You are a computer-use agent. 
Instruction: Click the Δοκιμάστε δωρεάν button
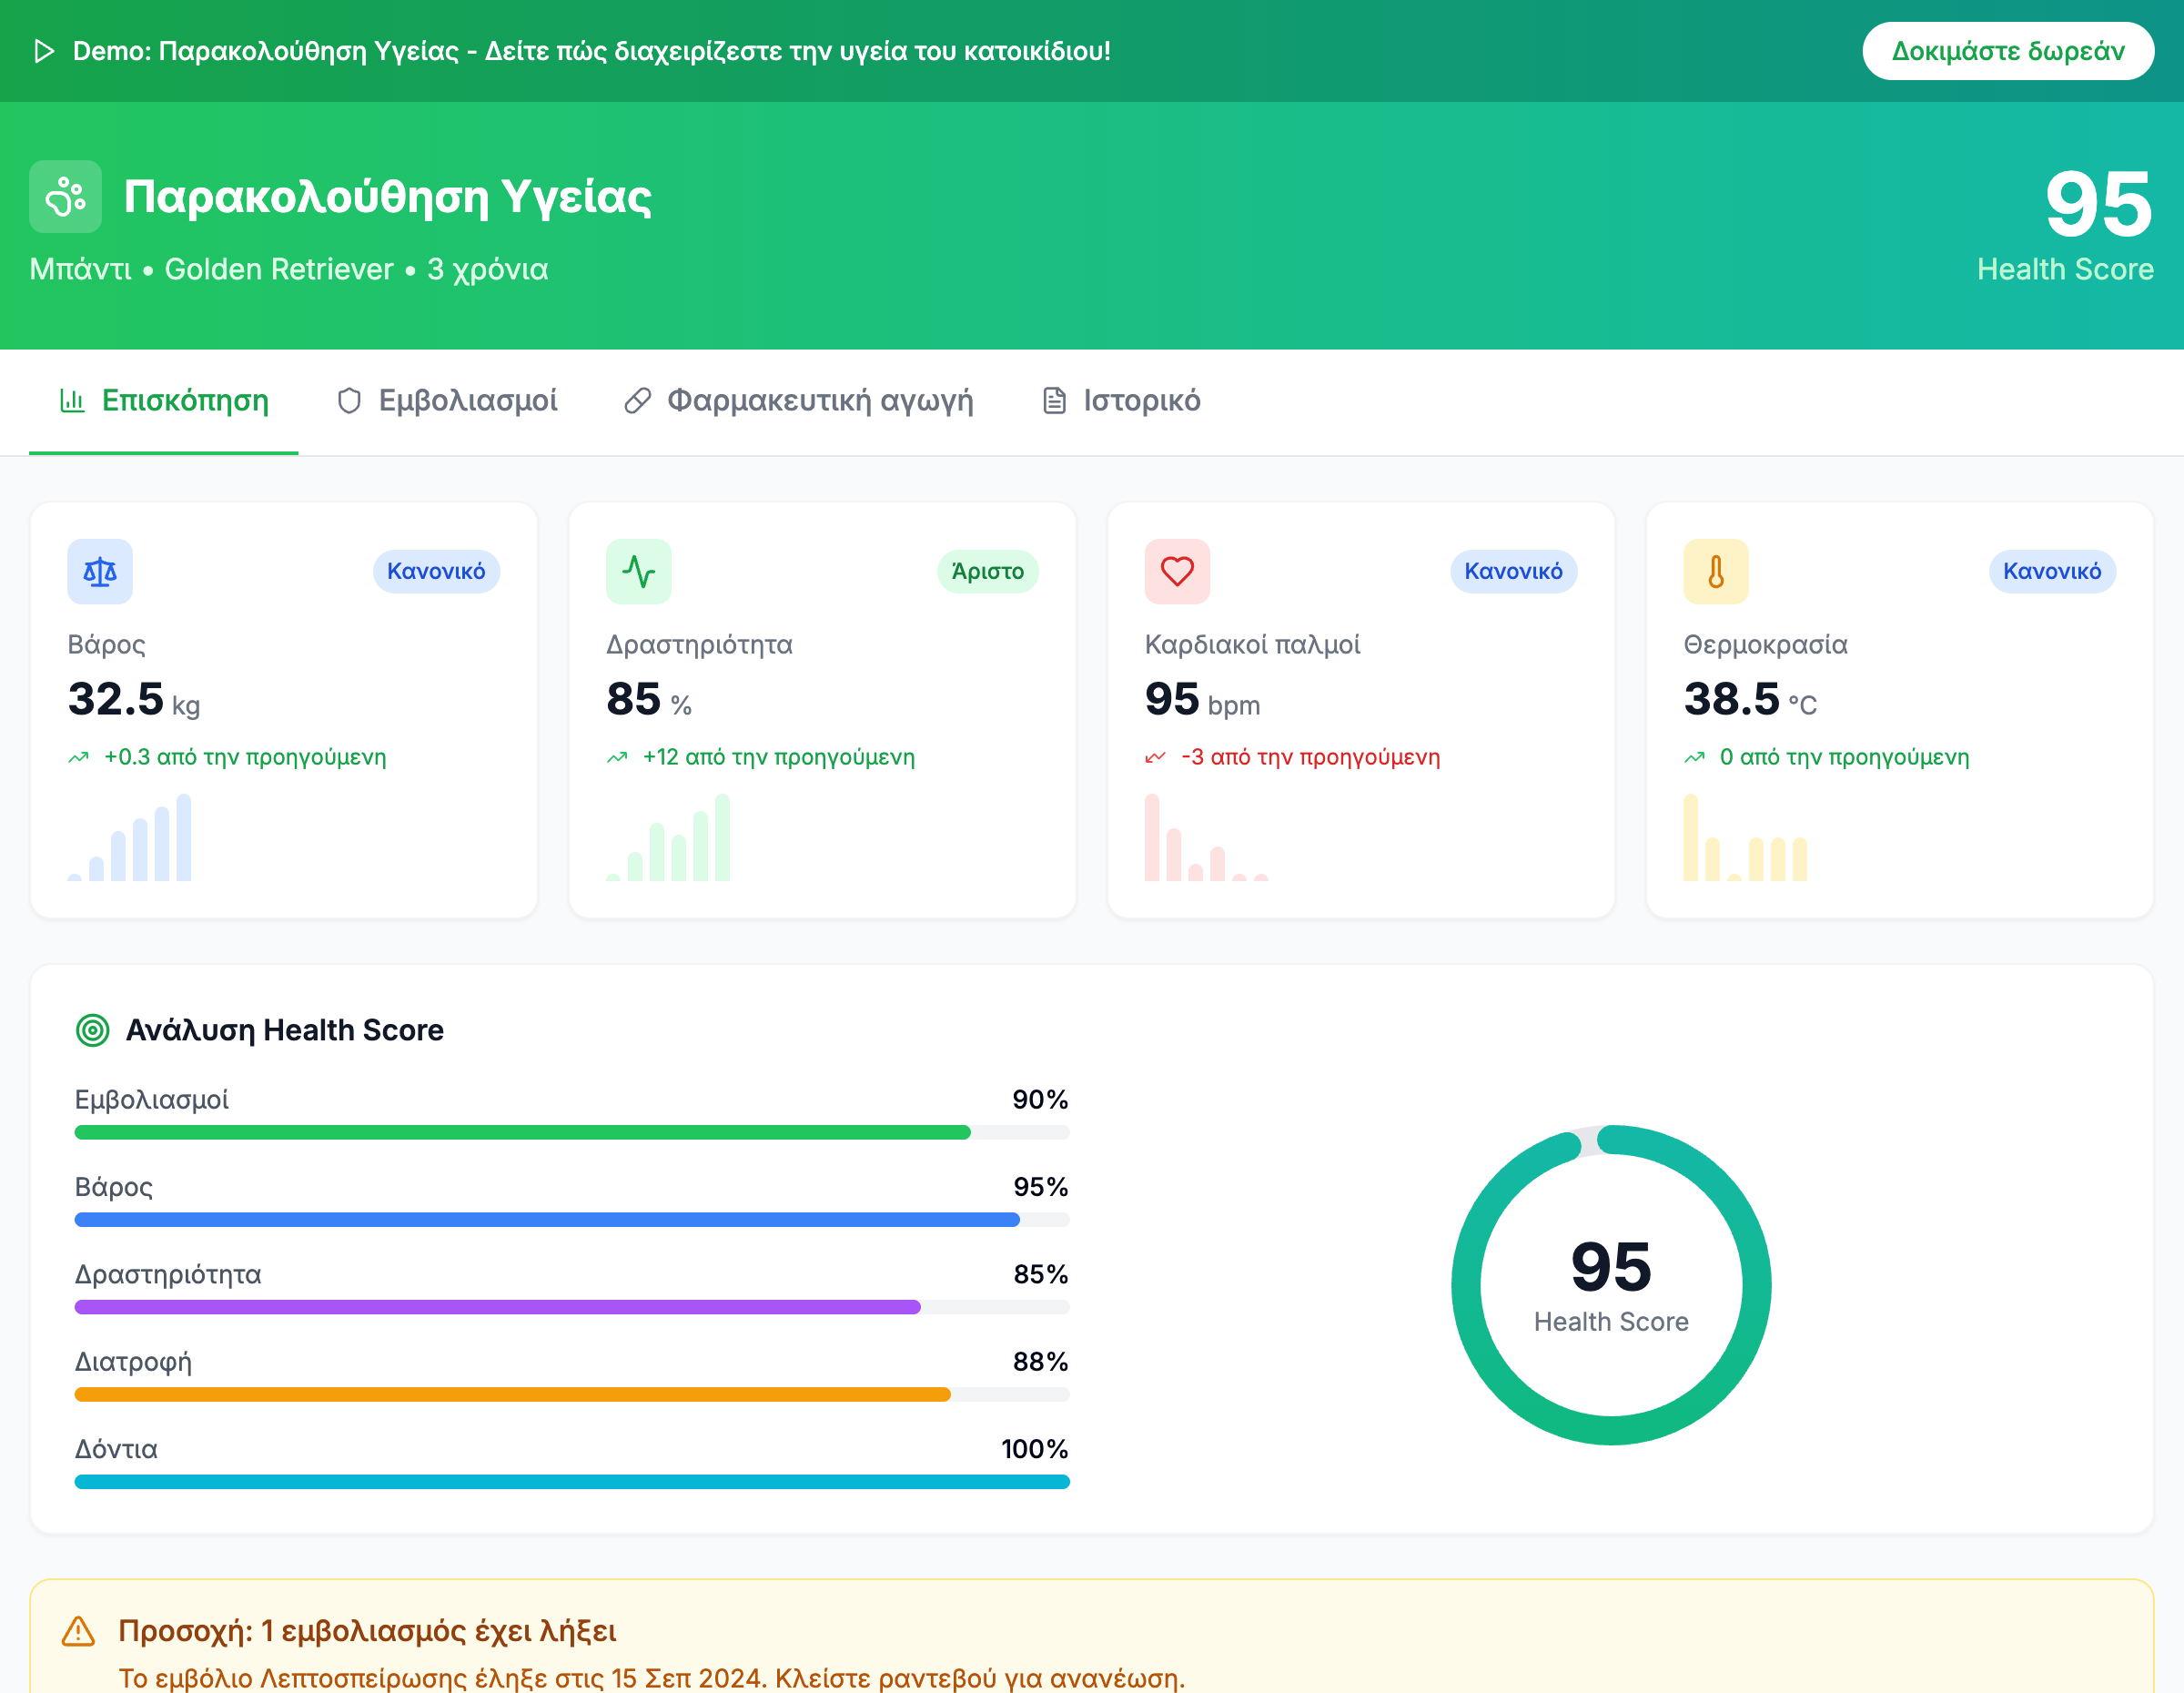click(2008, 51)
